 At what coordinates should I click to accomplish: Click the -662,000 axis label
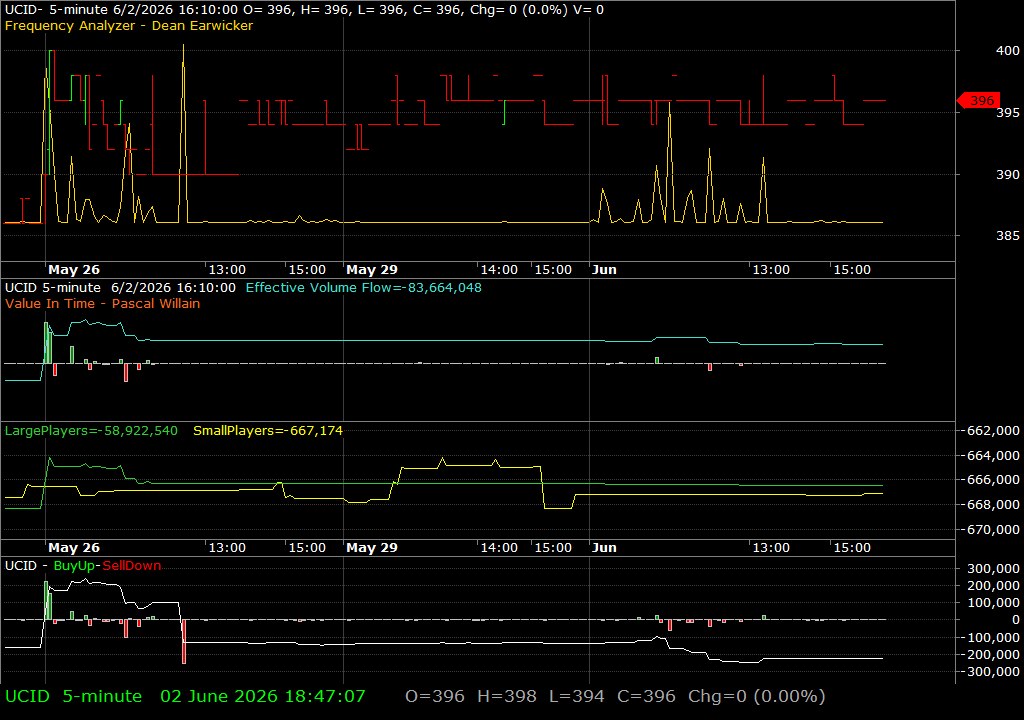(989, 431)
